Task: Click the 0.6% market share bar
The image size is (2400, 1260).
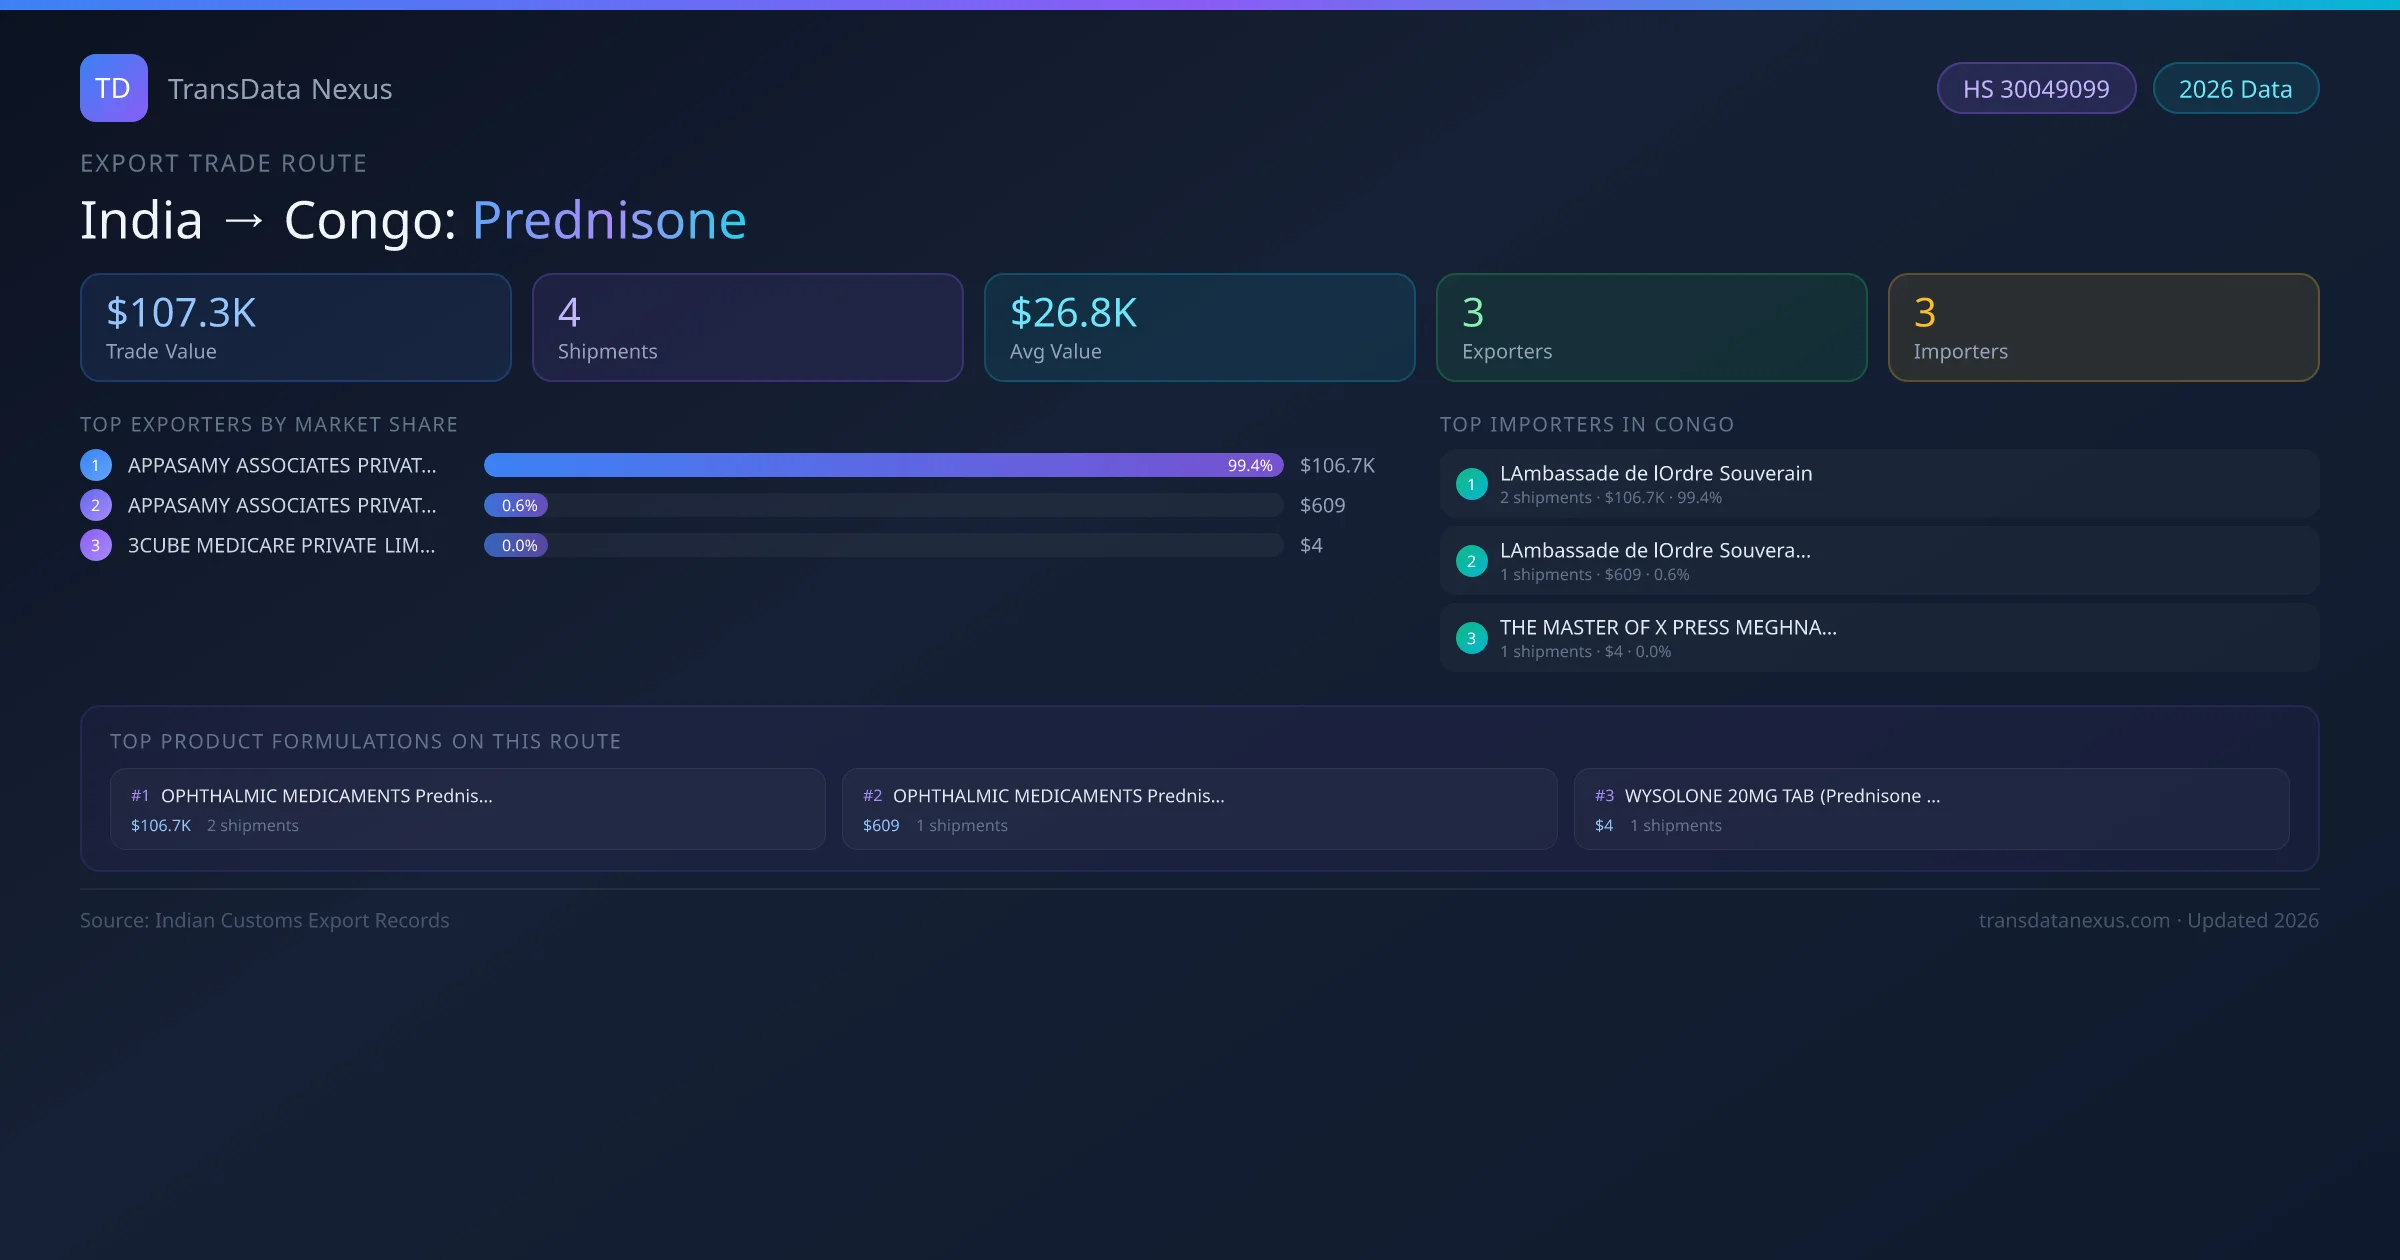Action: click(516, 505)
